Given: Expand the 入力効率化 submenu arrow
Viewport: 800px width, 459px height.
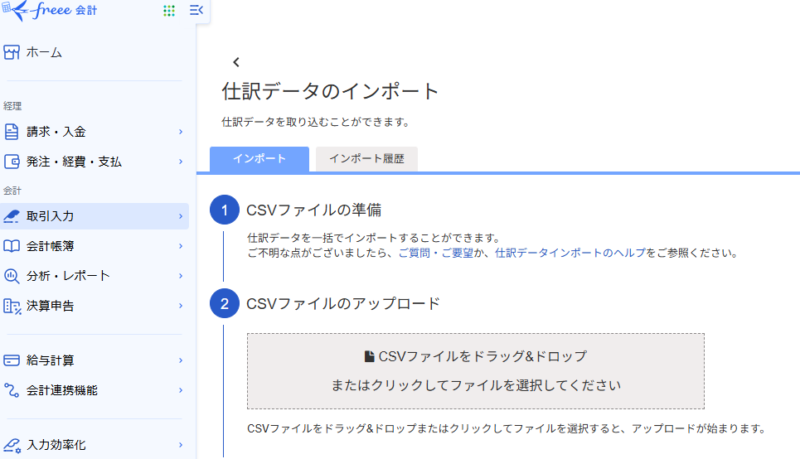Looking at the screenshot, I should [180, 445].
